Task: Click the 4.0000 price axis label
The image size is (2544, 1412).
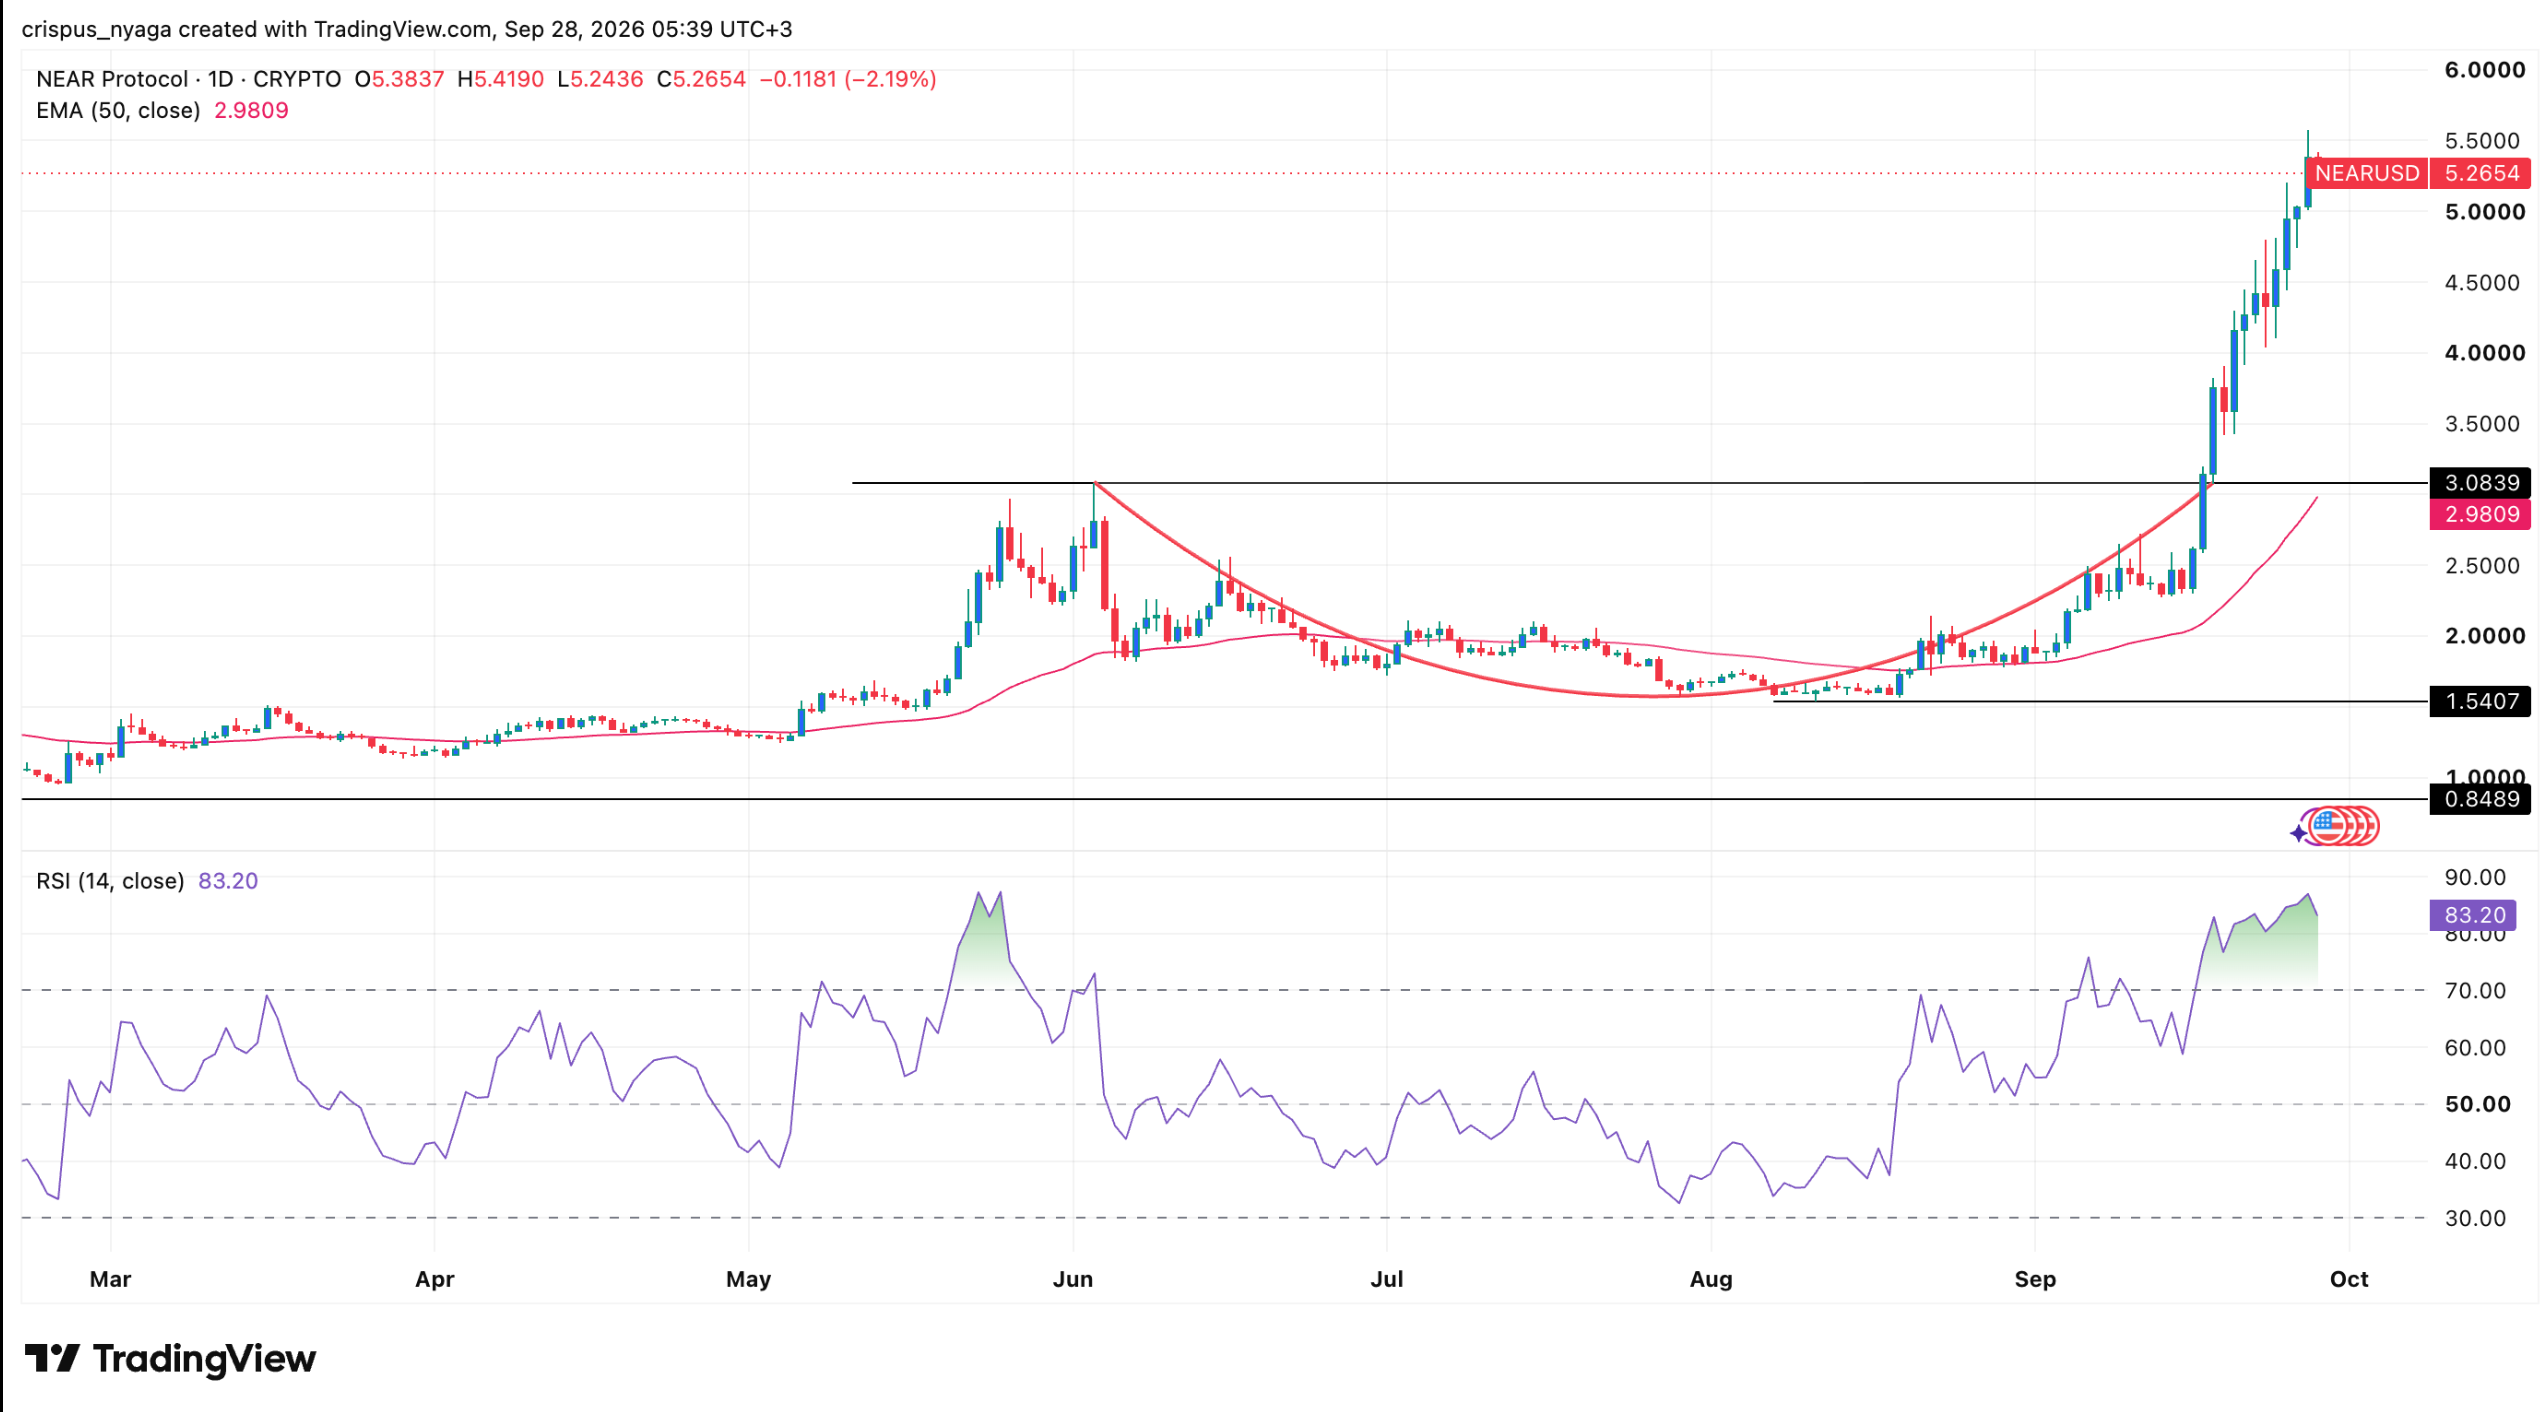Action: coord(2487,353)
